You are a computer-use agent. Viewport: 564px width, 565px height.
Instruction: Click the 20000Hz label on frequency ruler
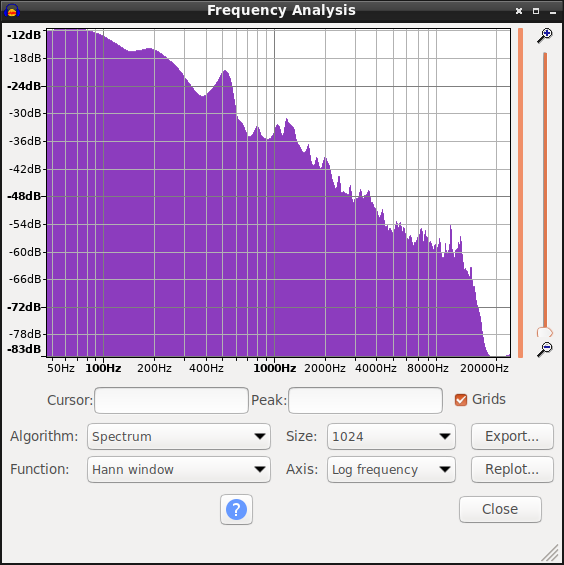pos(484,368)
